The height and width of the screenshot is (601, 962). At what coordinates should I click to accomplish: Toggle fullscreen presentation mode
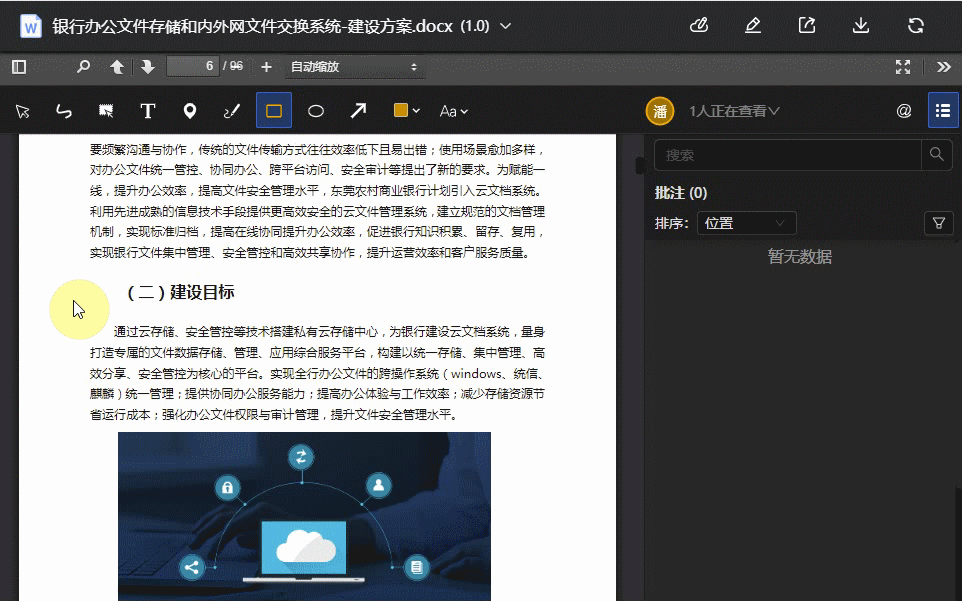[x=903, y=67]
